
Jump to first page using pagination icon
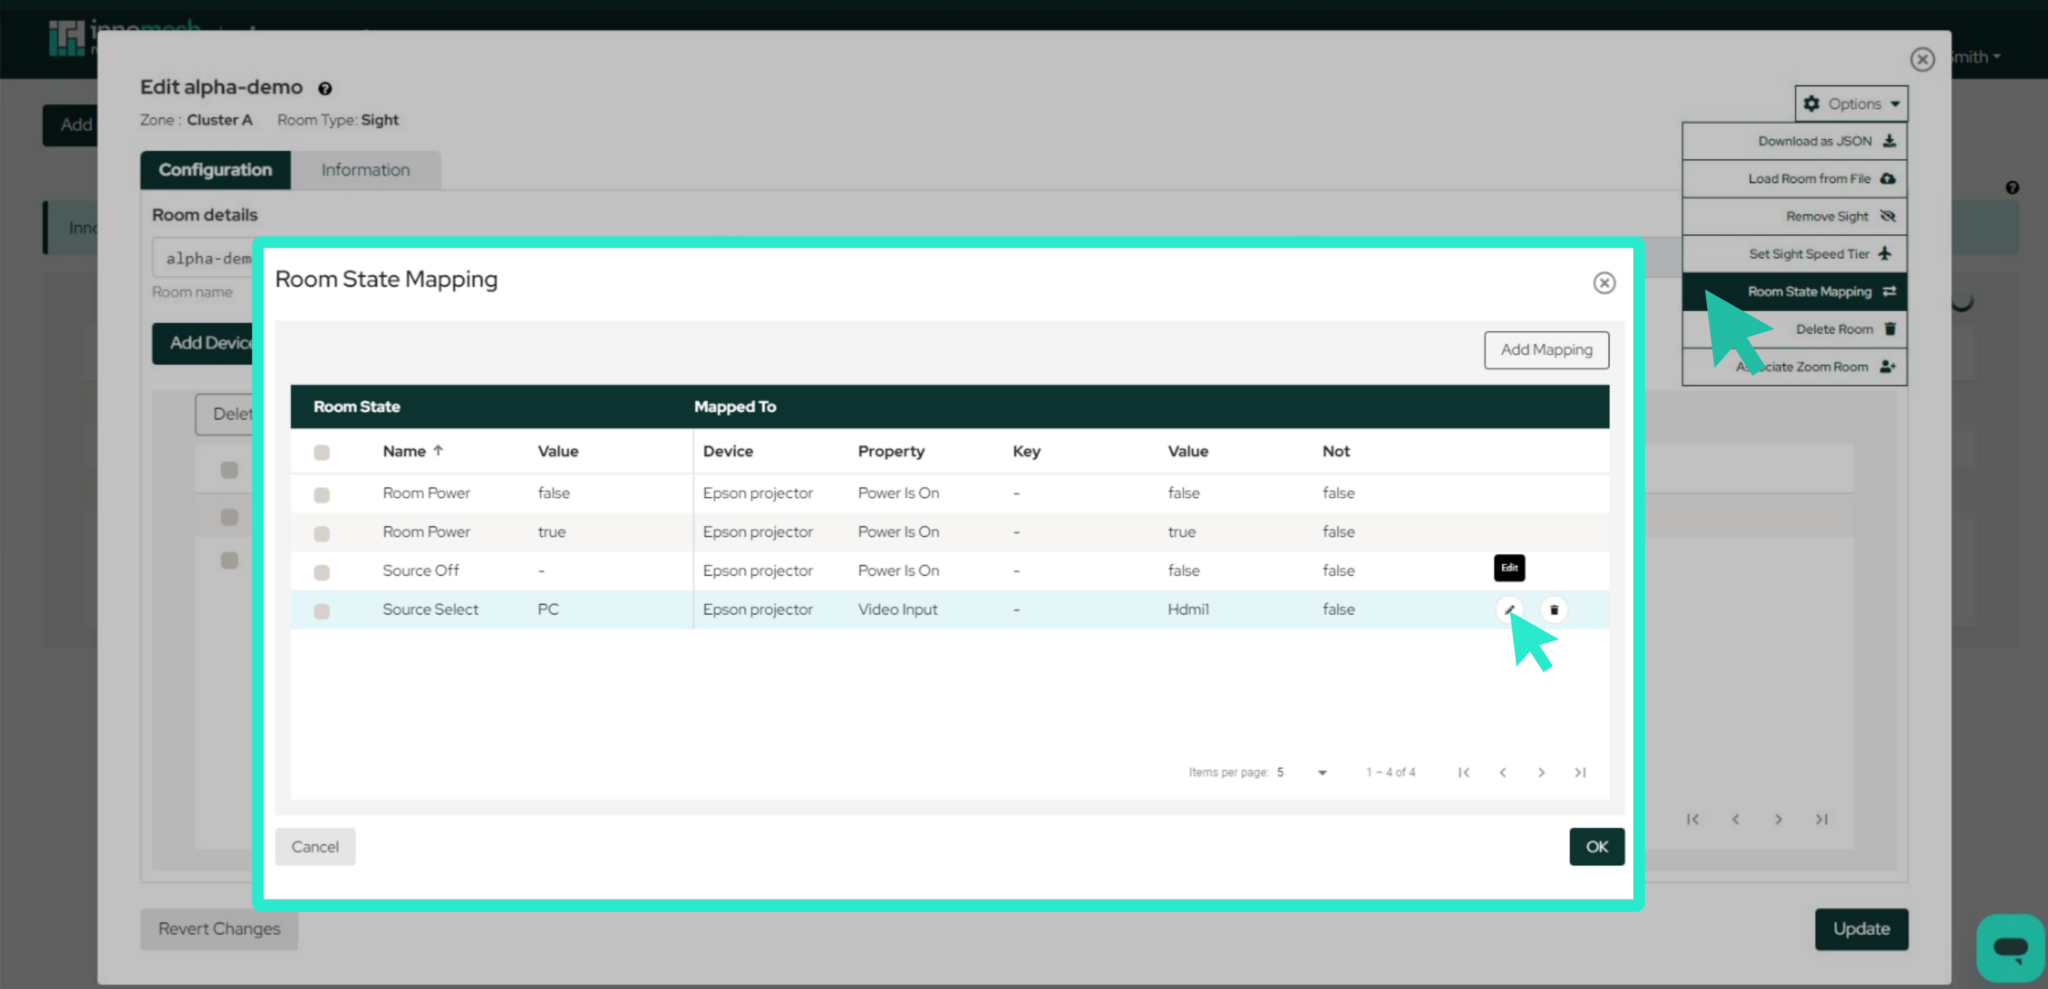1463,772
